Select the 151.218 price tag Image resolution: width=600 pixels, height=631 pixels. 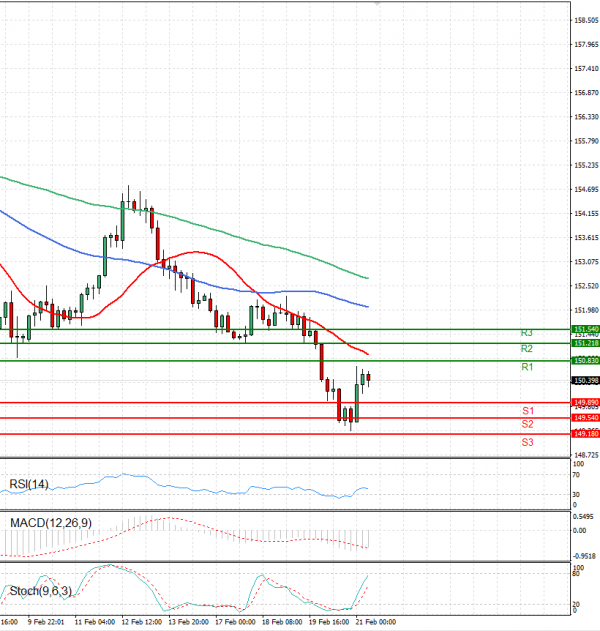(586, 343)
